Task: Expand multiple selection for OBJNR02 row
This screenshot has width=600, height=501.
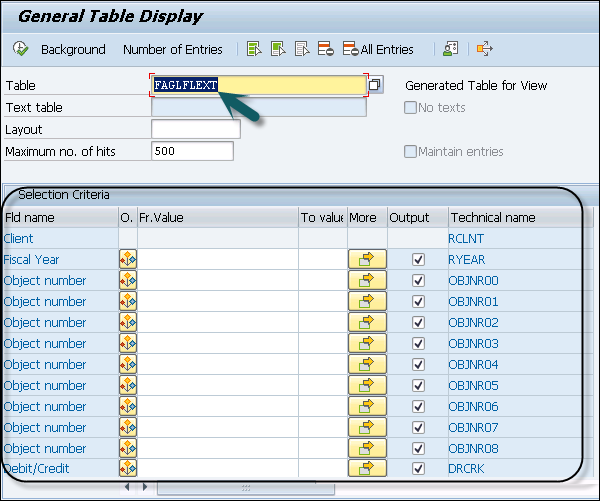Action: point(366,323)
